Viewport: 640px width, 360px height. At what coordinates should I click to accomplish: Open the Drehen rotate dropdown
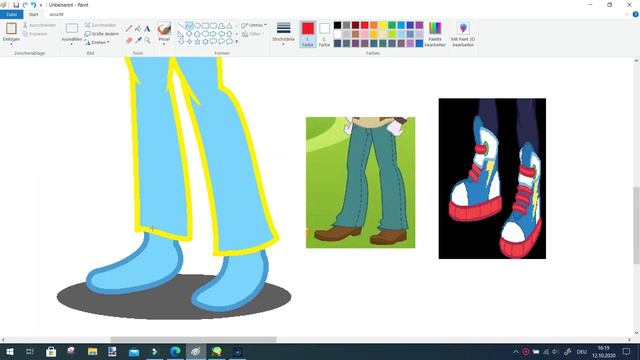[x=98, y=42]
